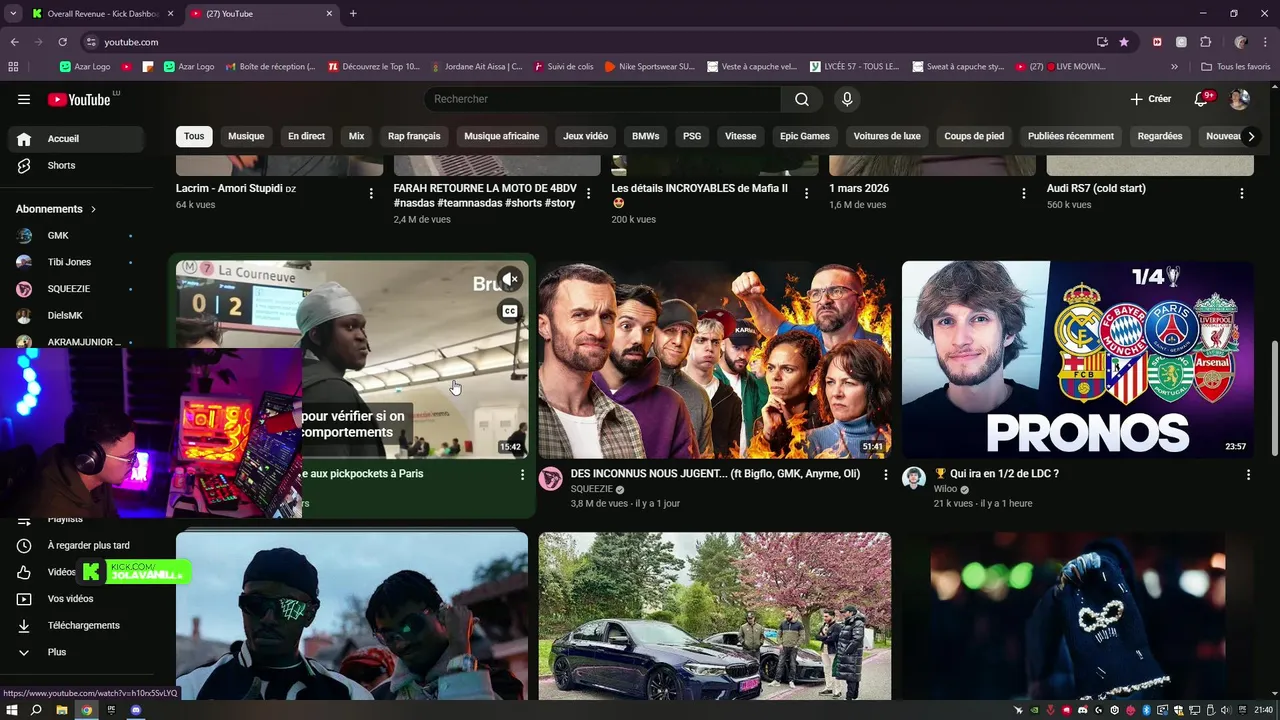The height and width of the screenshot is (720, 1280).
Task: Open Chrome extensions puzzle icon
Action: click(1205, 42)
